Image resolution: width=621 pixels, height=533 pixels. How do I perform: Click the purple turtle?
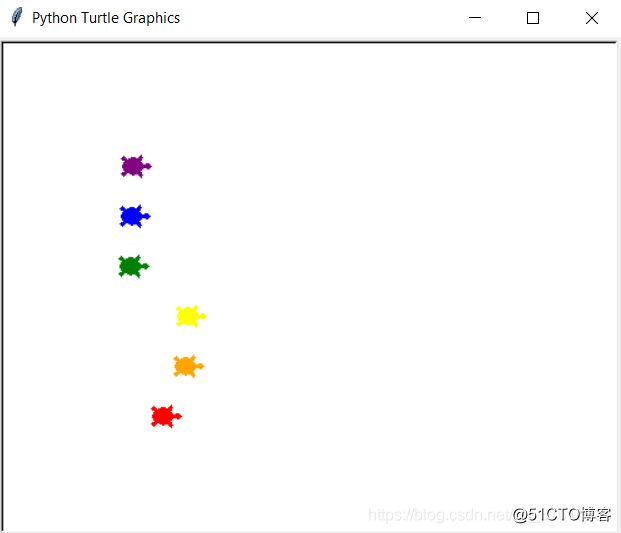[136, 166]
